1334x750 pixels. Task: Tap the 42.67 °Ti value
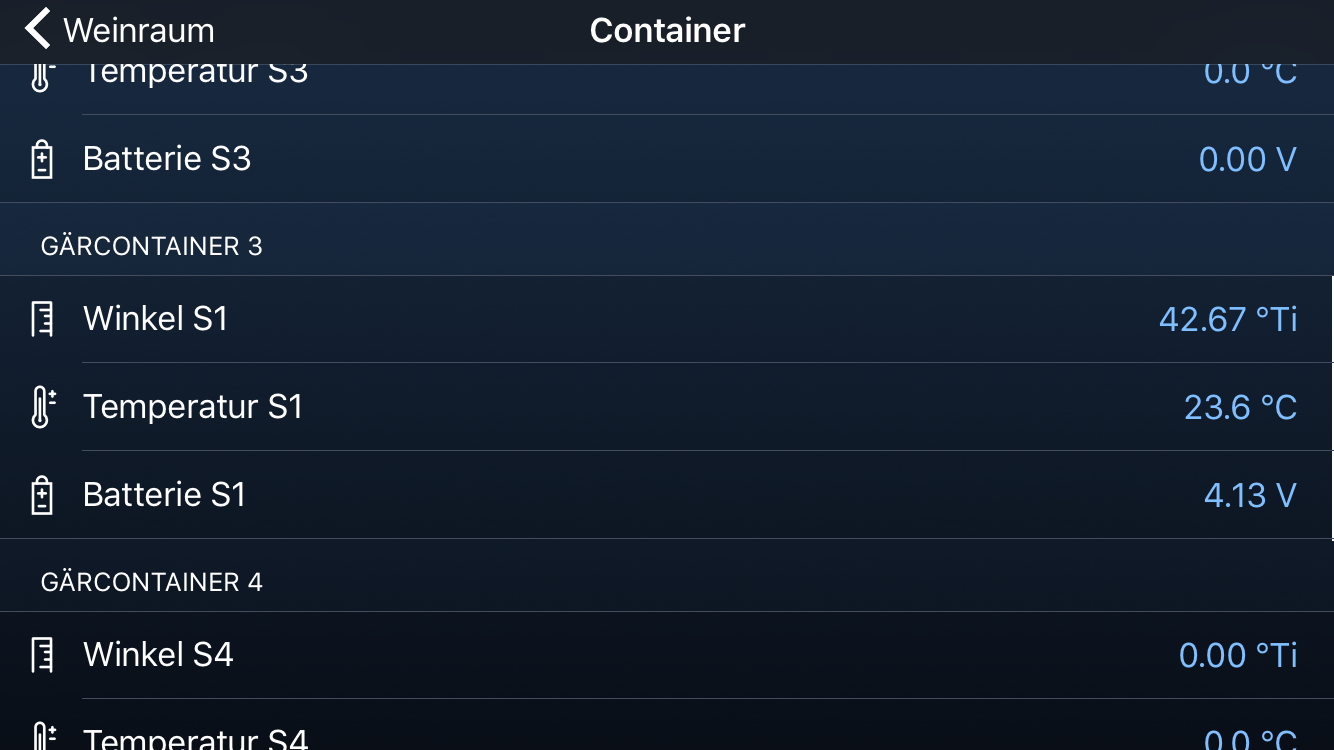coord(1228,319)
